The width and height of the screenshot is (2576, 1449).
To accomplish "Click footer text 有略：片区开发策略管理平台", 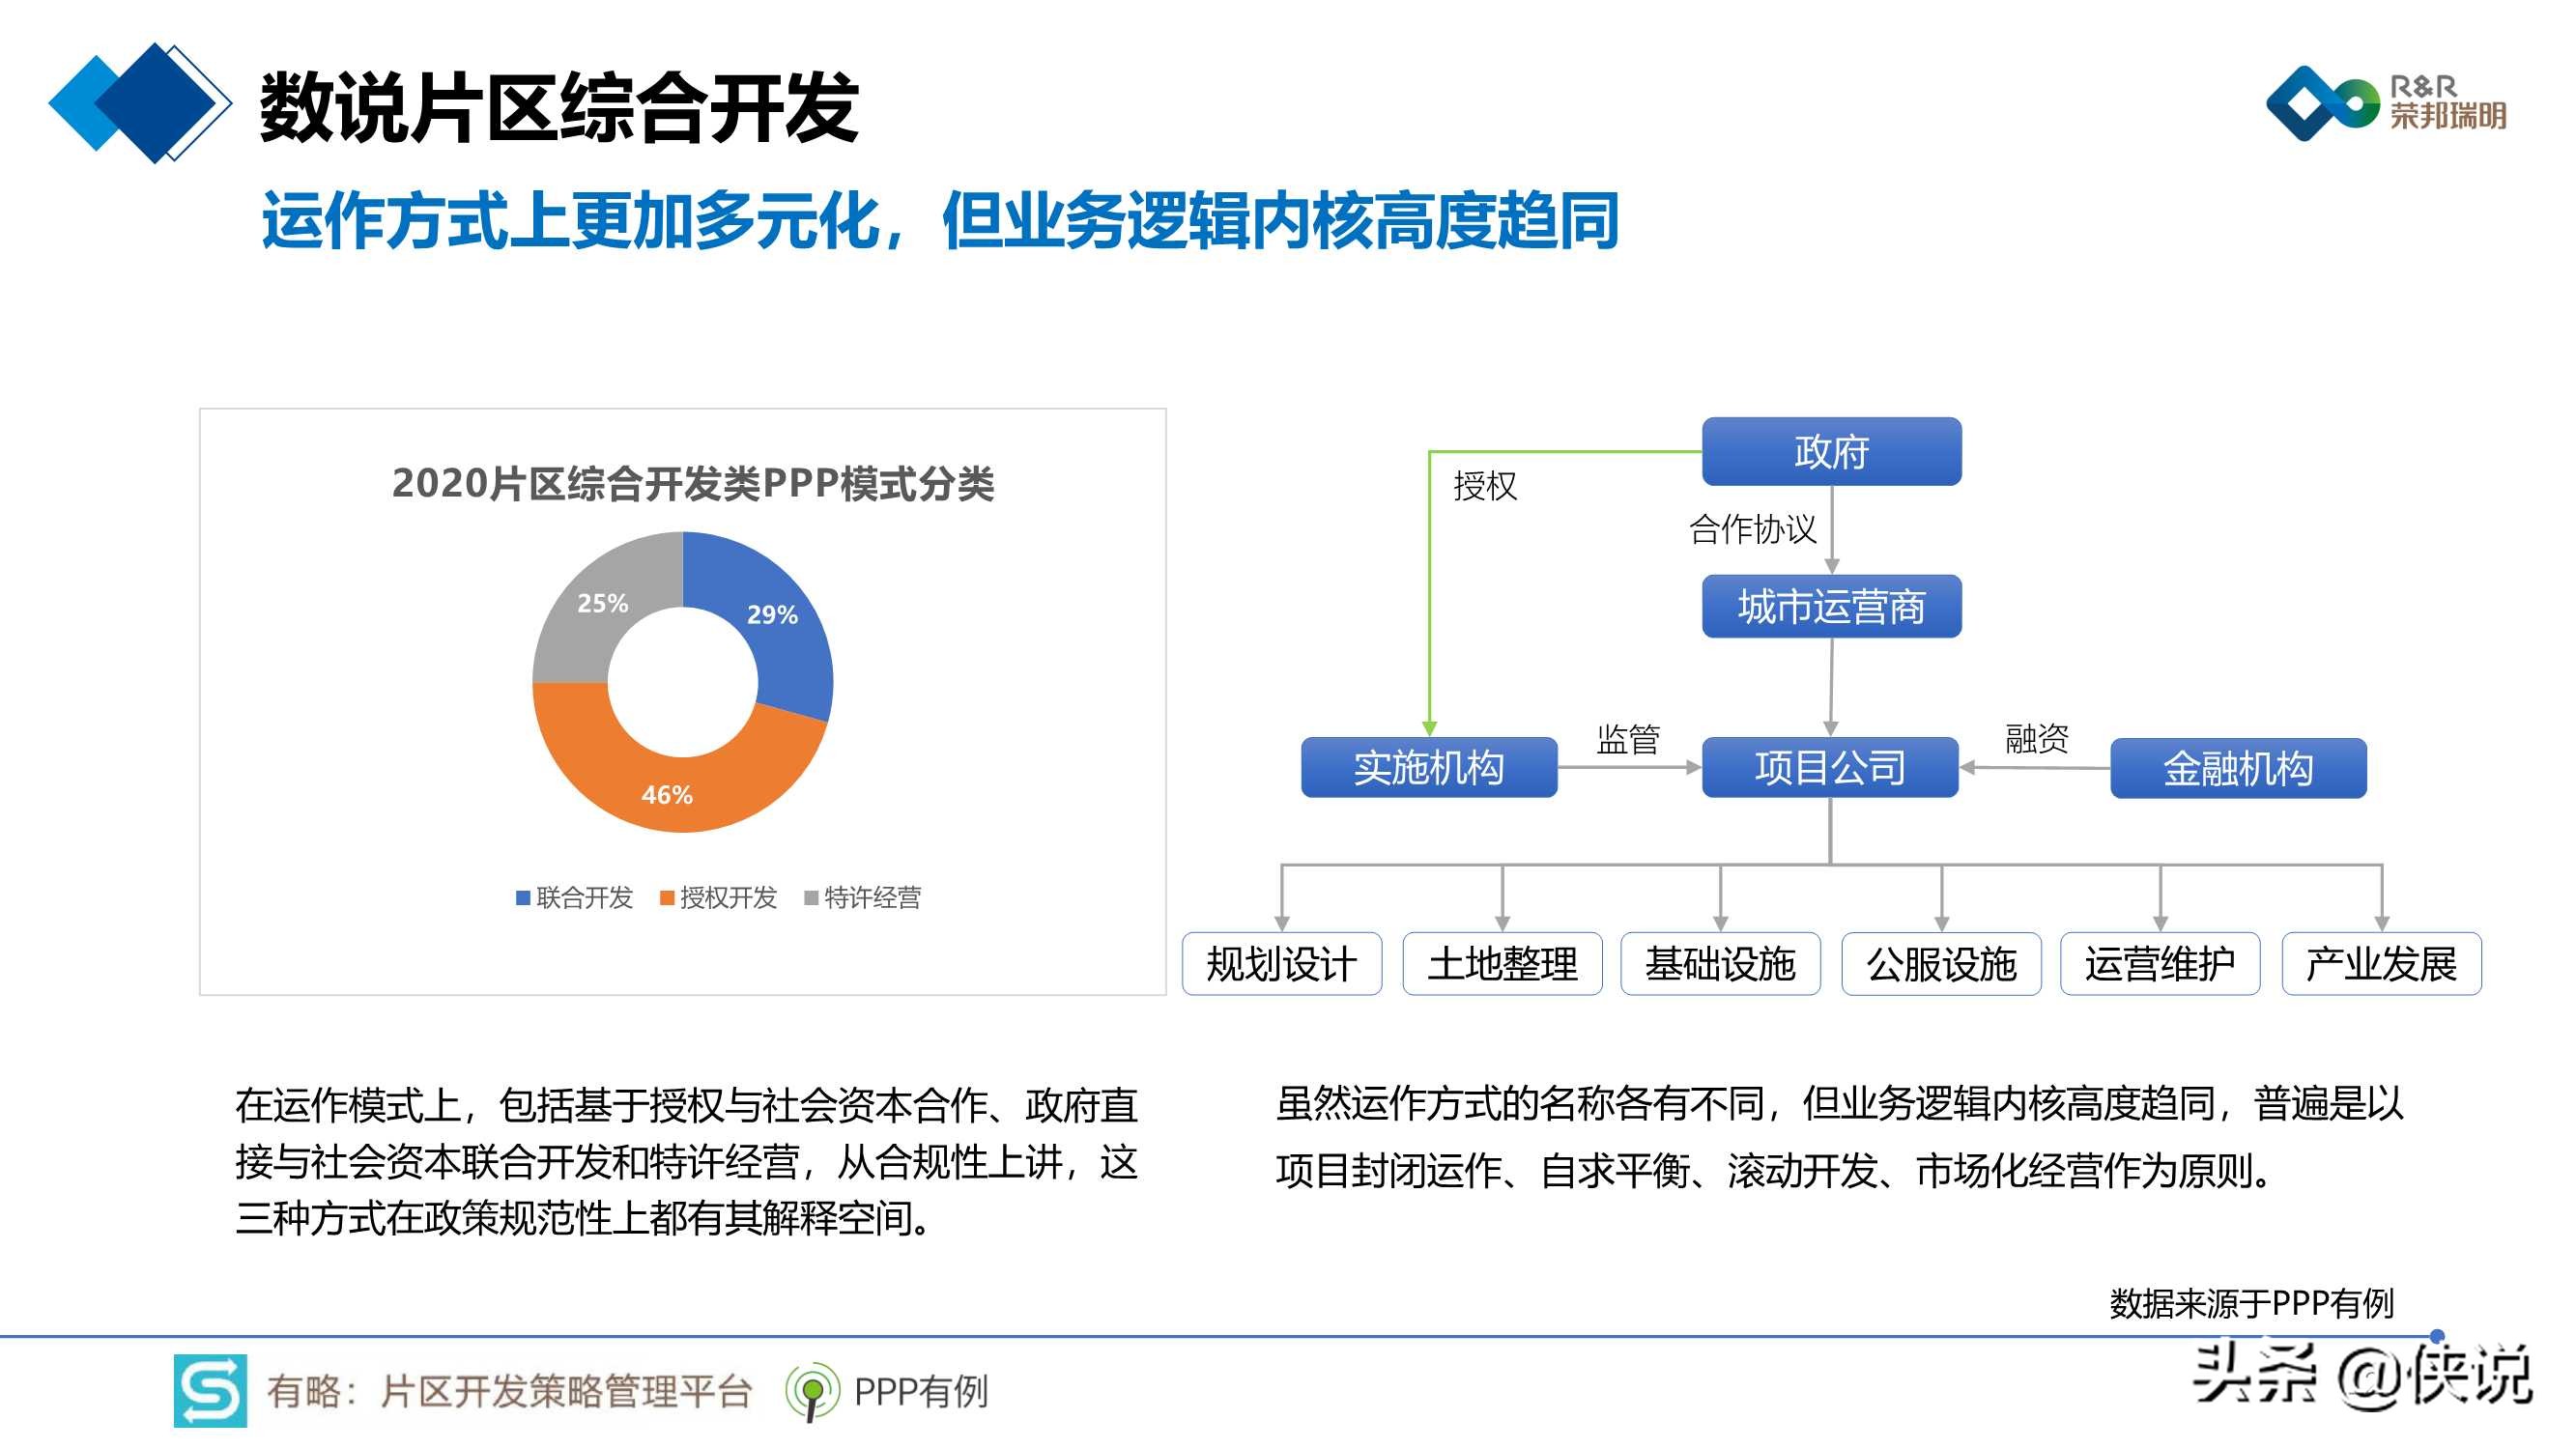I will 509,1391.
